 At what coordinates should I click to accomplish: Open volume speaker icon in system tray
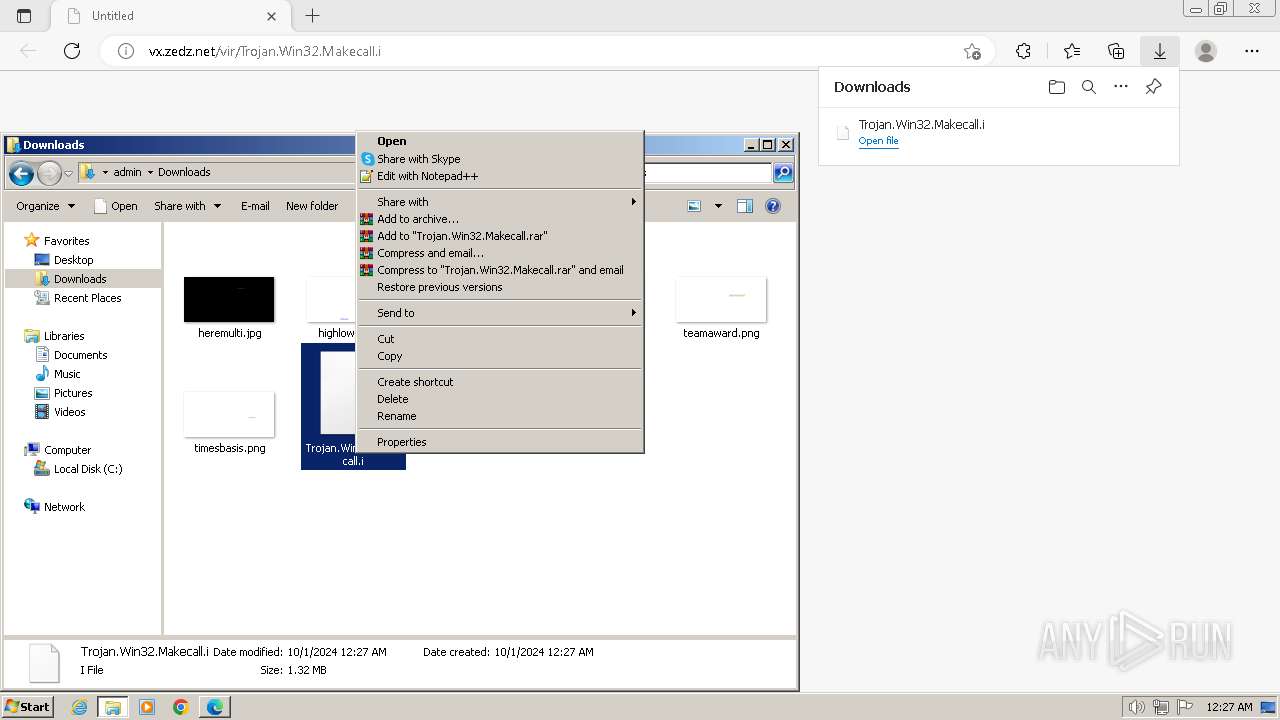click(1137, 707)
